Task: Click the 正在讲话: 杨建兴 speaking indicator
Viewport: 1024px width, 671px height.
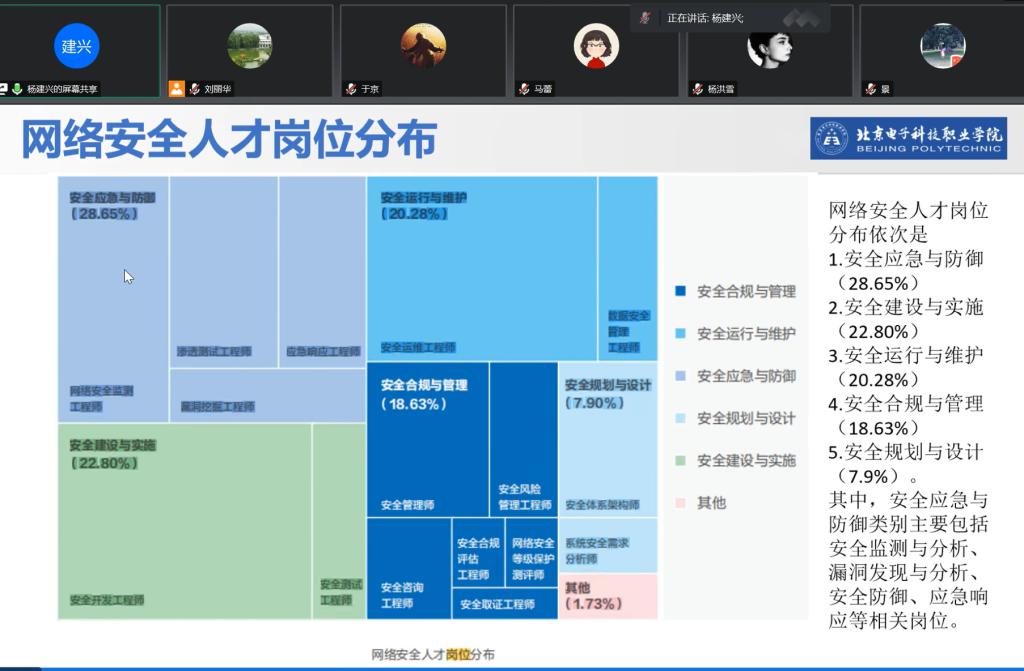Action: [x=705, y=18]
